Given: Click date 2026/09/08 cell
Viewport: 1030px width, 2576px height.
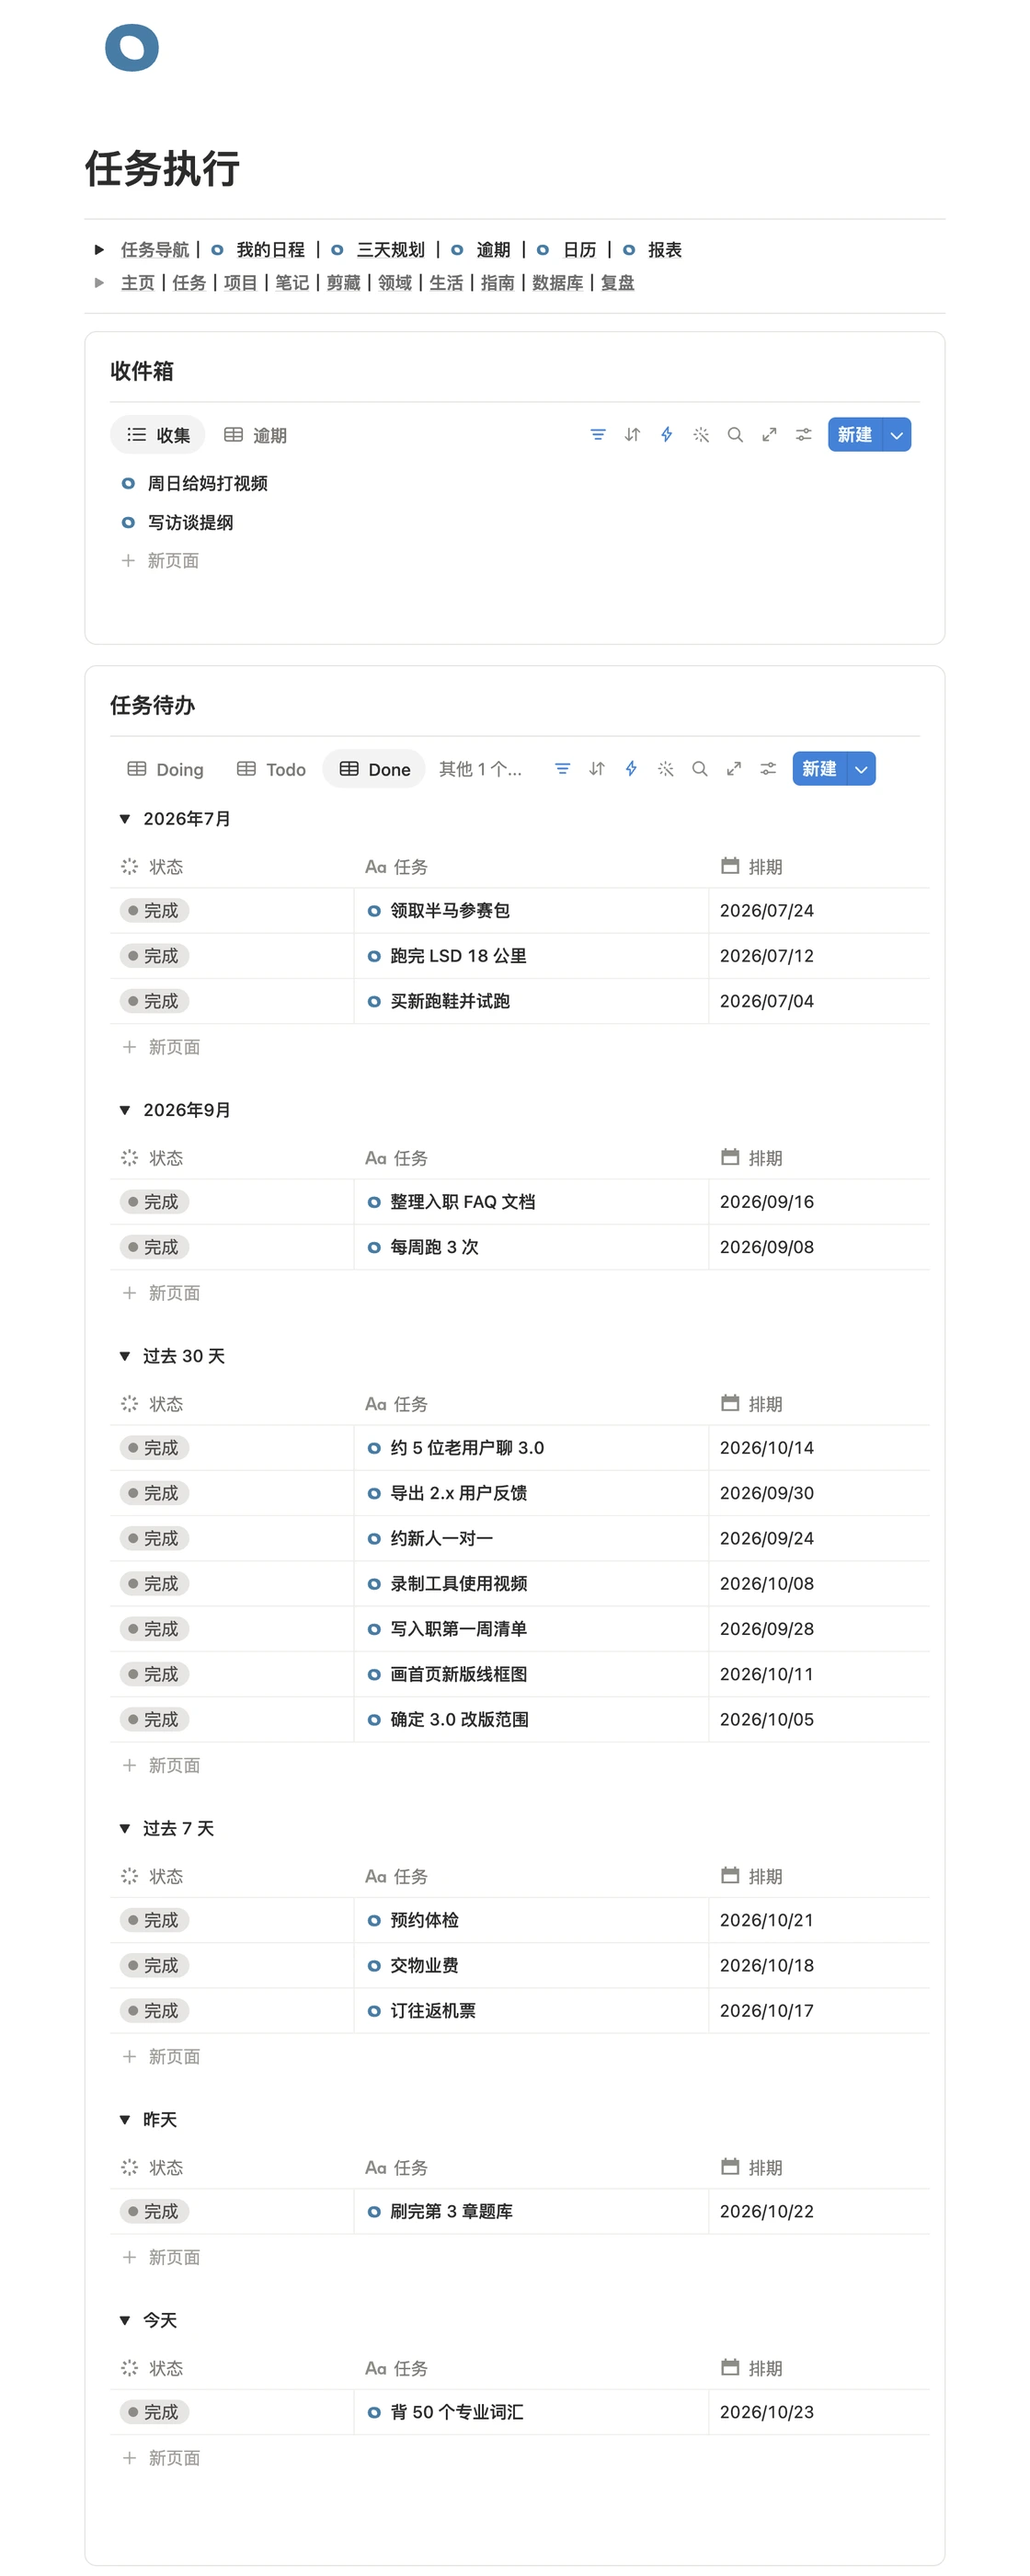Looking at the screenshot, I should click(x=818, y=1246).
